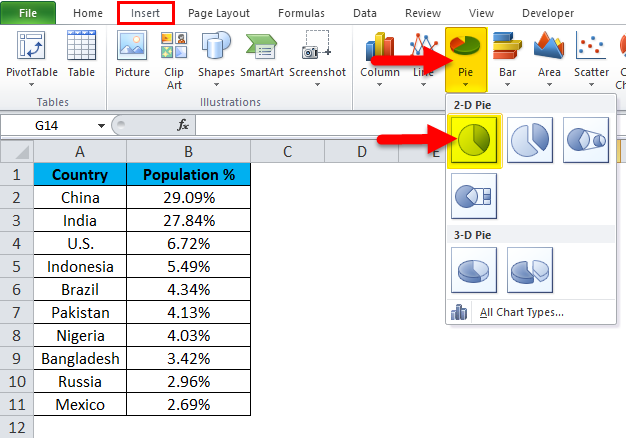
Task: Choose the Exploded 3-D pie chart
Action: 530,270
